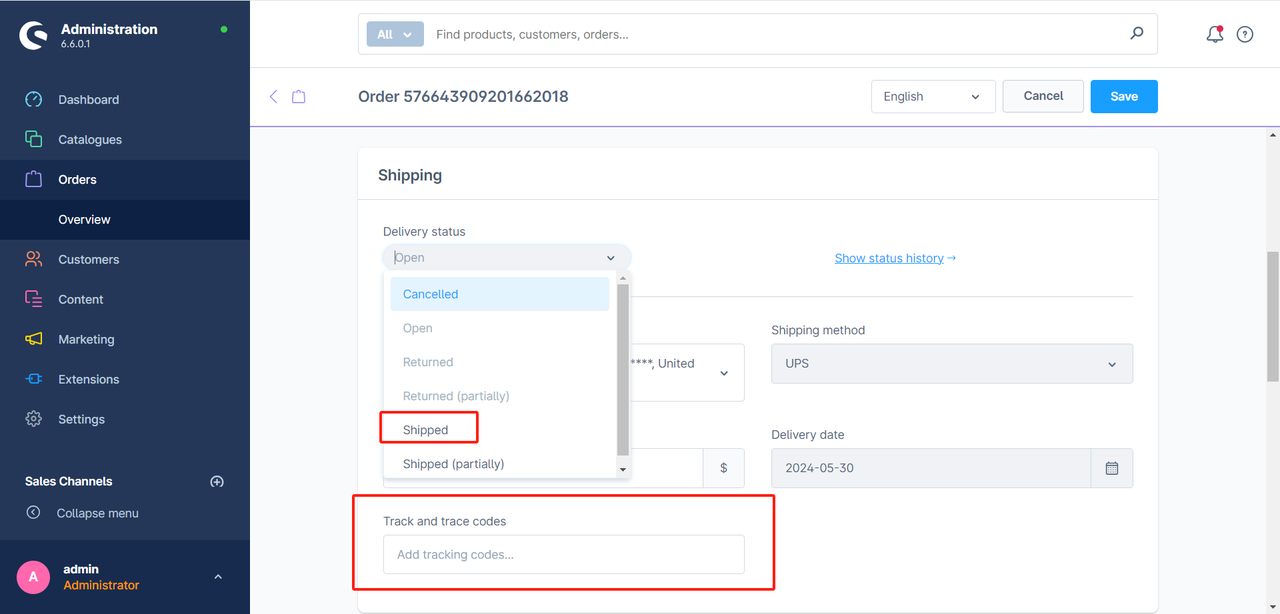Expand the admin user menu chevron

[218, 577]
